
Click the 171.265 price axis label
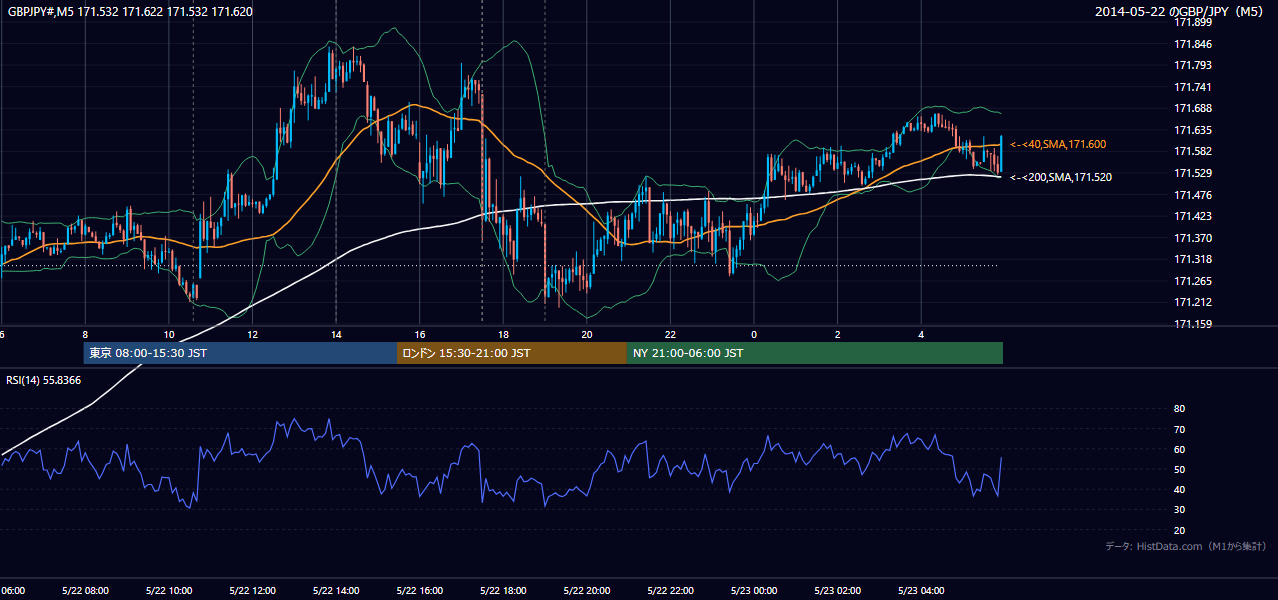click(x=1193, y=281)
